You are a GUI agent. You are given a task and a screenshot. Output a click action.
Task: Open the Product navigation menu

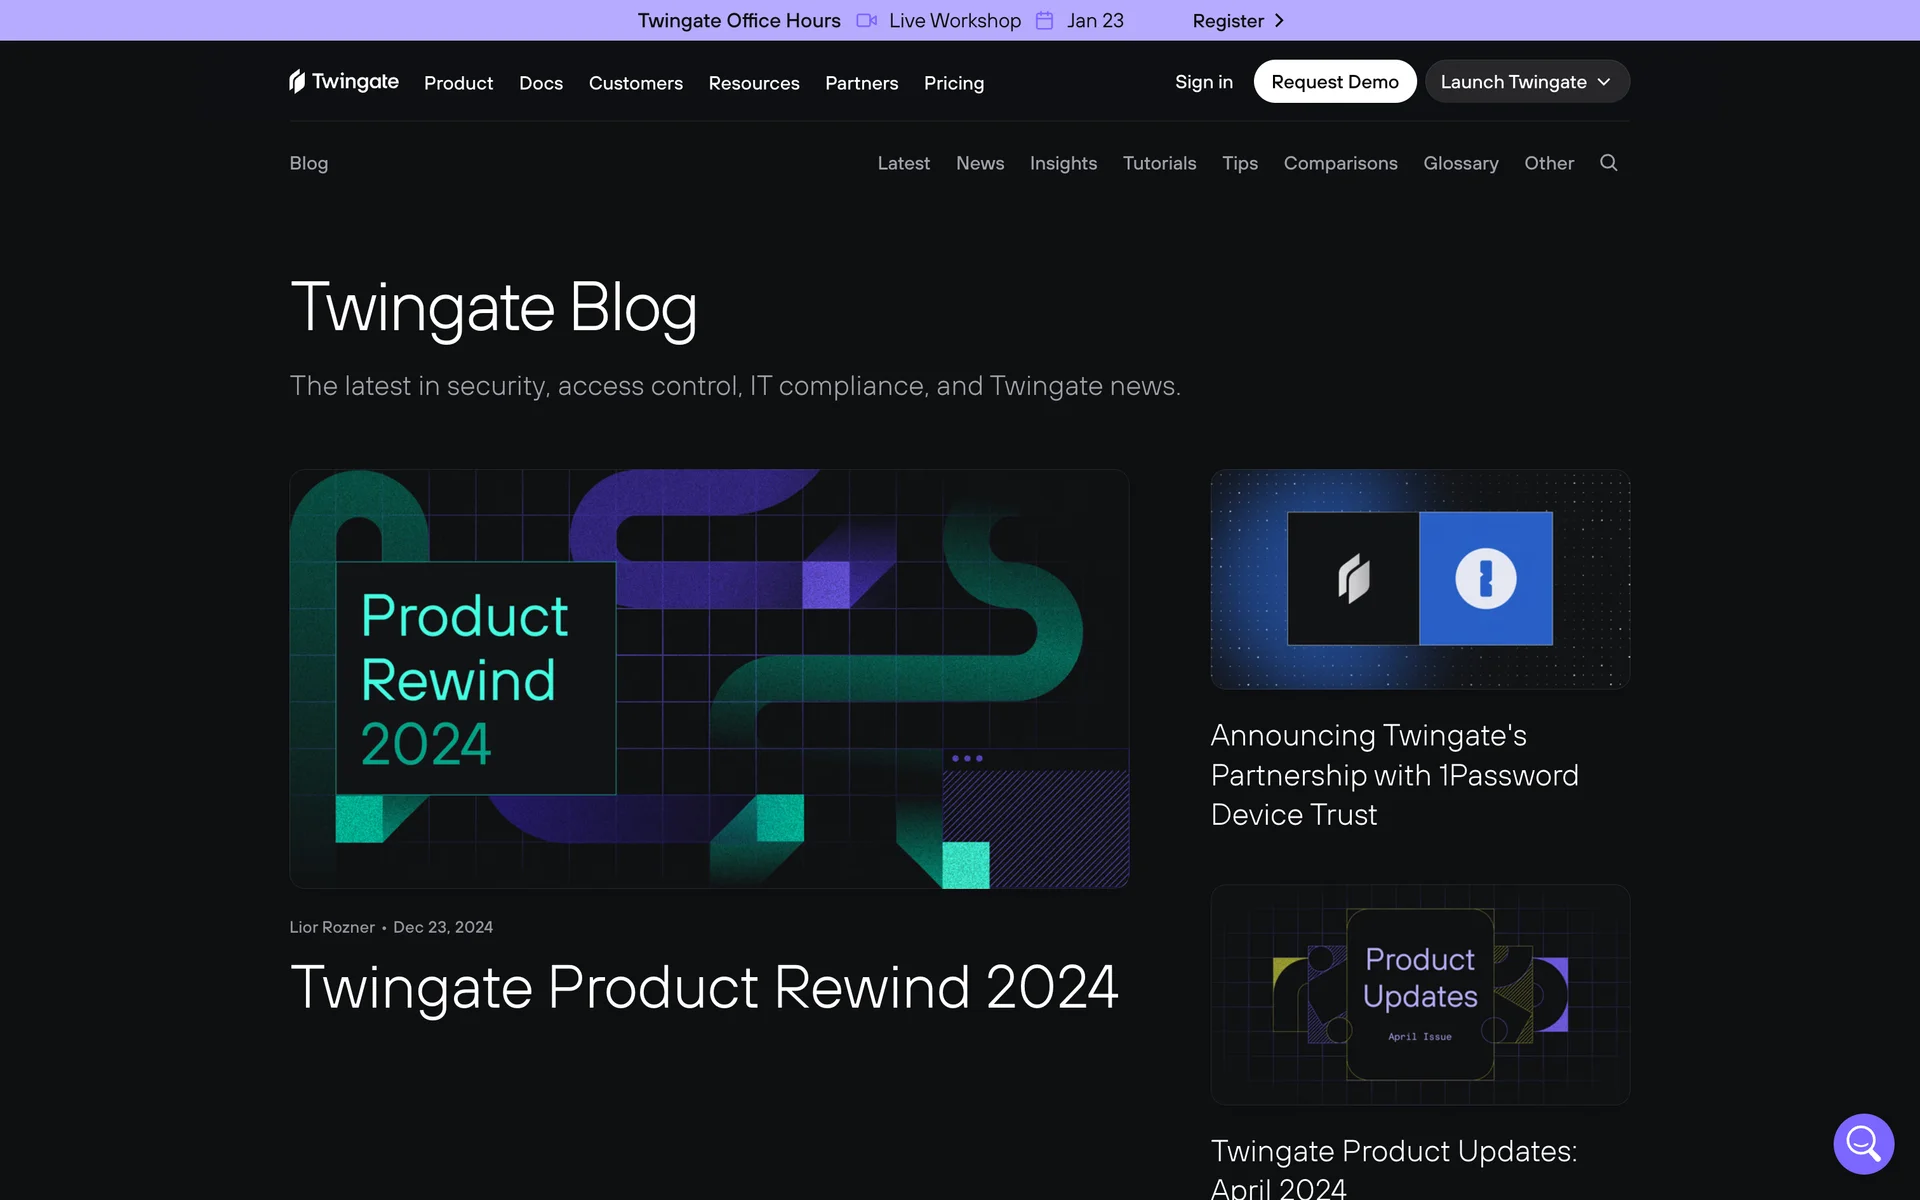tap(458, 83)
